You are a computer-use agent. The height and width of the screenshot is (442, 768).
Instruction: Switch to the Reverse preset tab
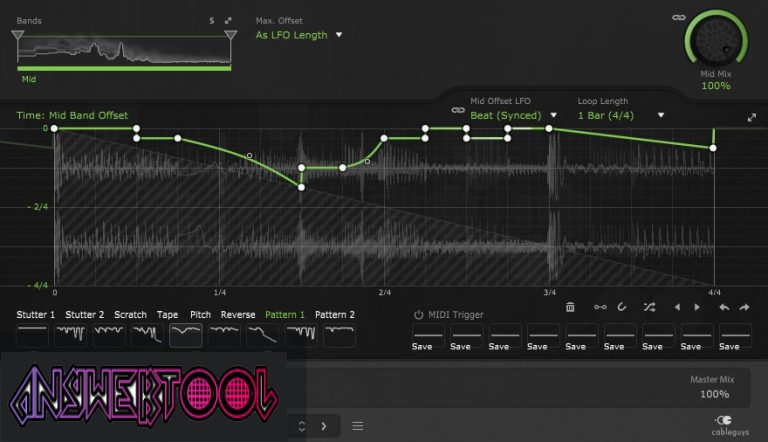(238, 315)
